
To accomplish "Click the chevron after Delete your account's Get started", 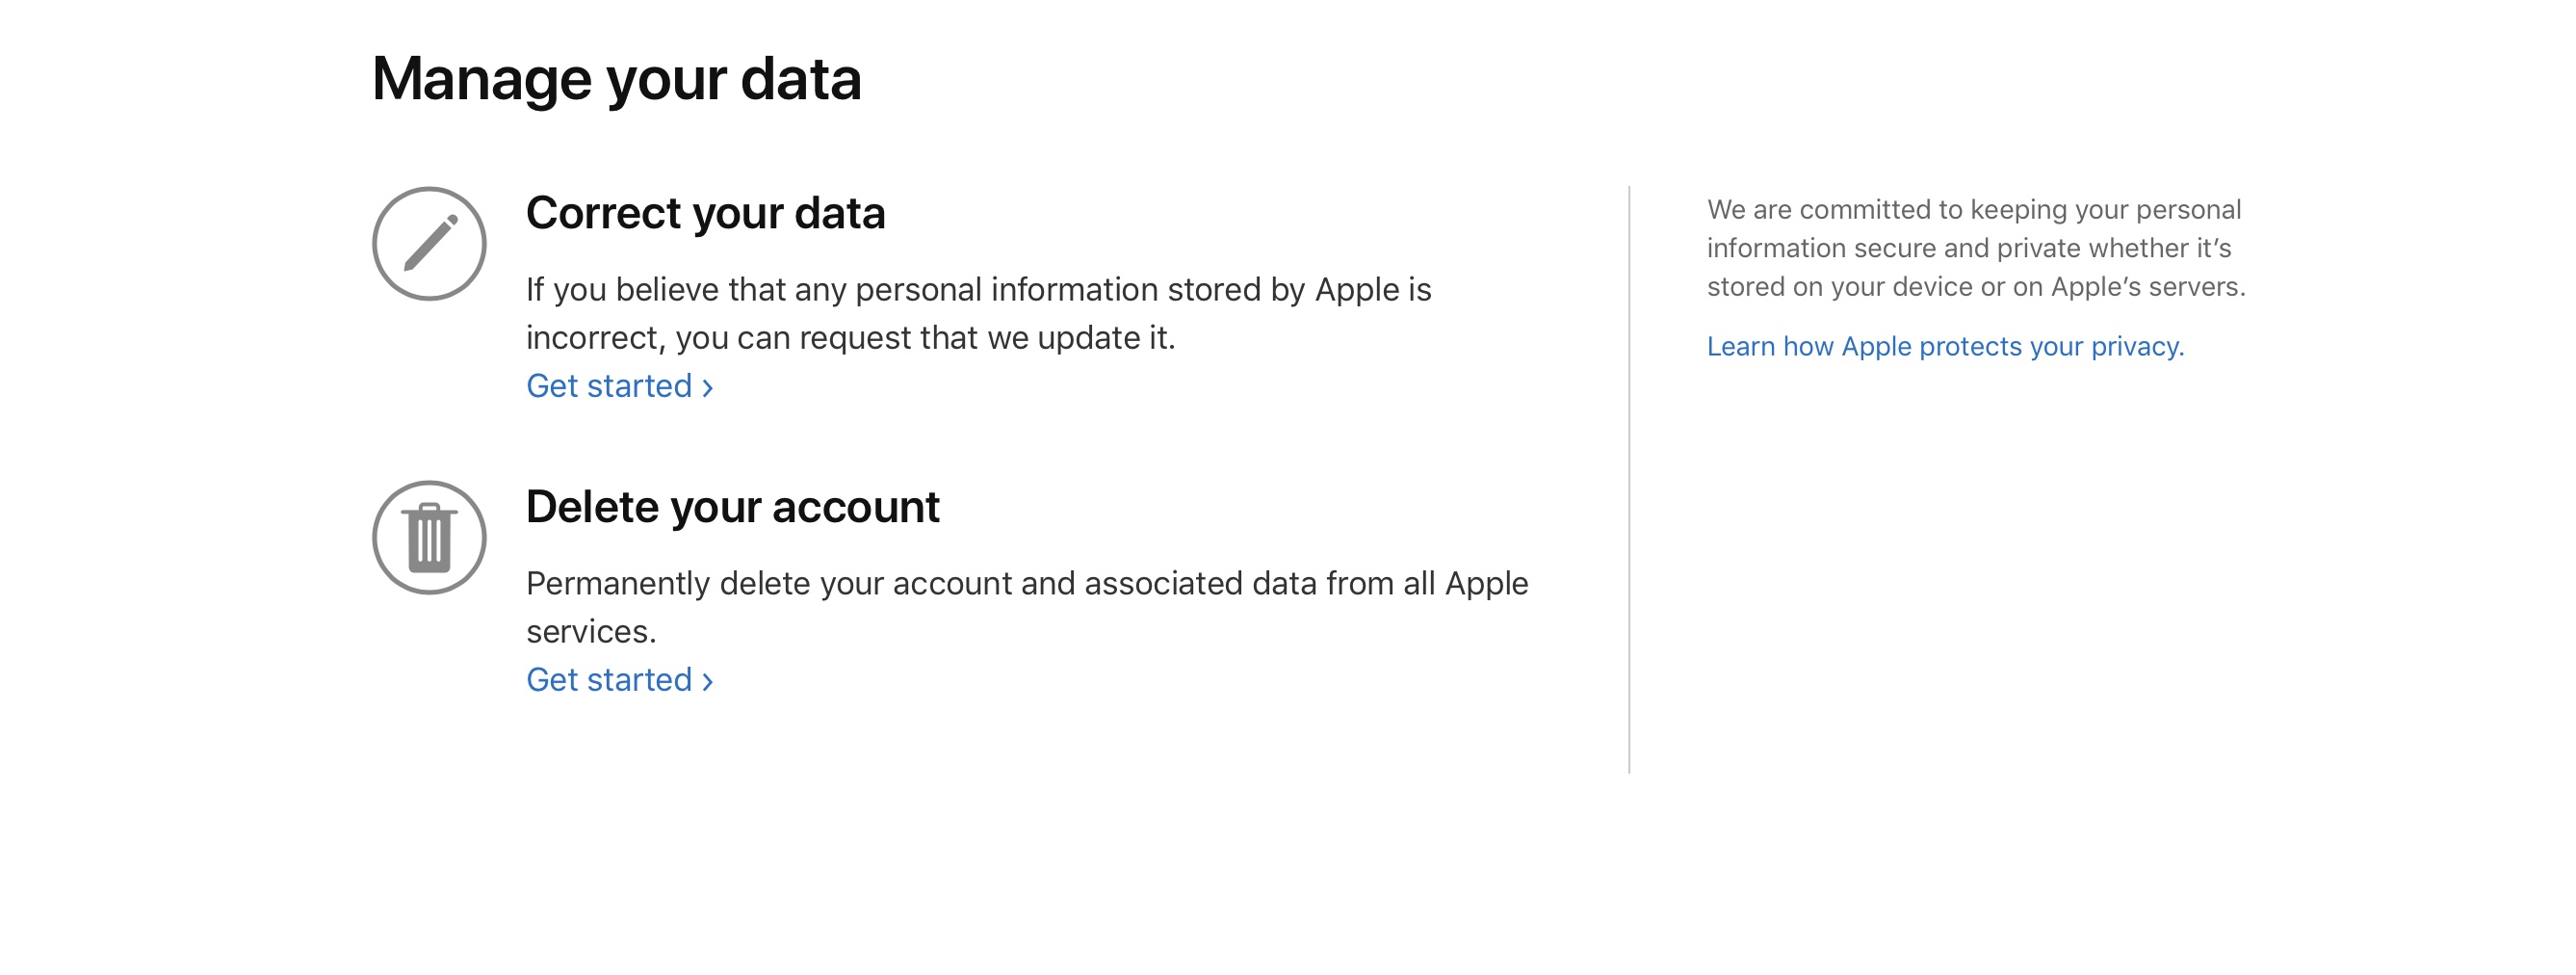I will (708, 682).
